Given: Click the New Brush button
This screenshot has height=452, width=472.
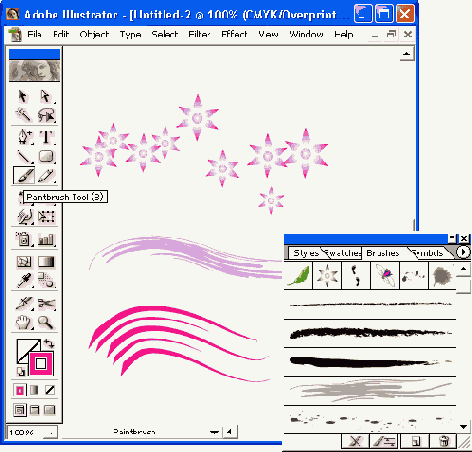Looking at the screenshot, I should pos(415,441).
